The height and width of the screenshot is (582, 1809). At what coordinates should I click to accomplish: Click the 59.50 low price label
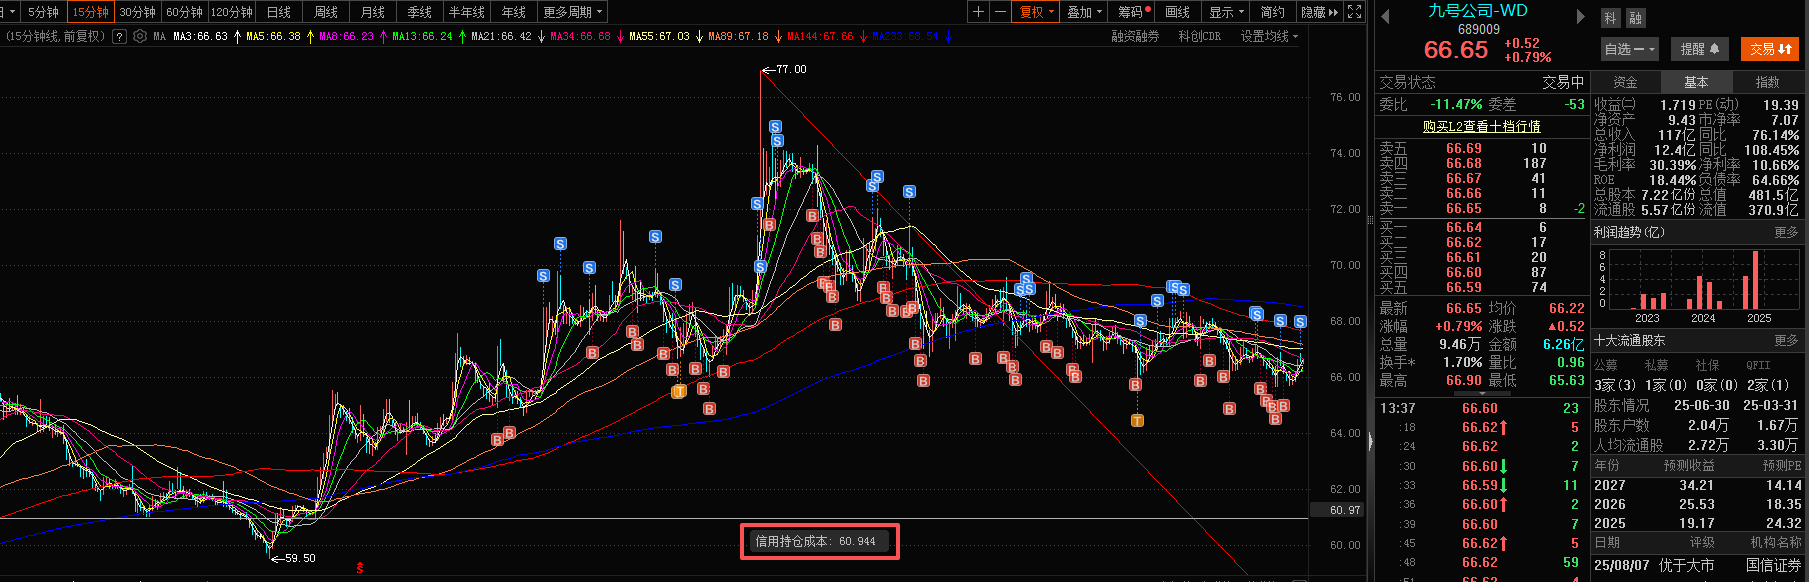299,558
